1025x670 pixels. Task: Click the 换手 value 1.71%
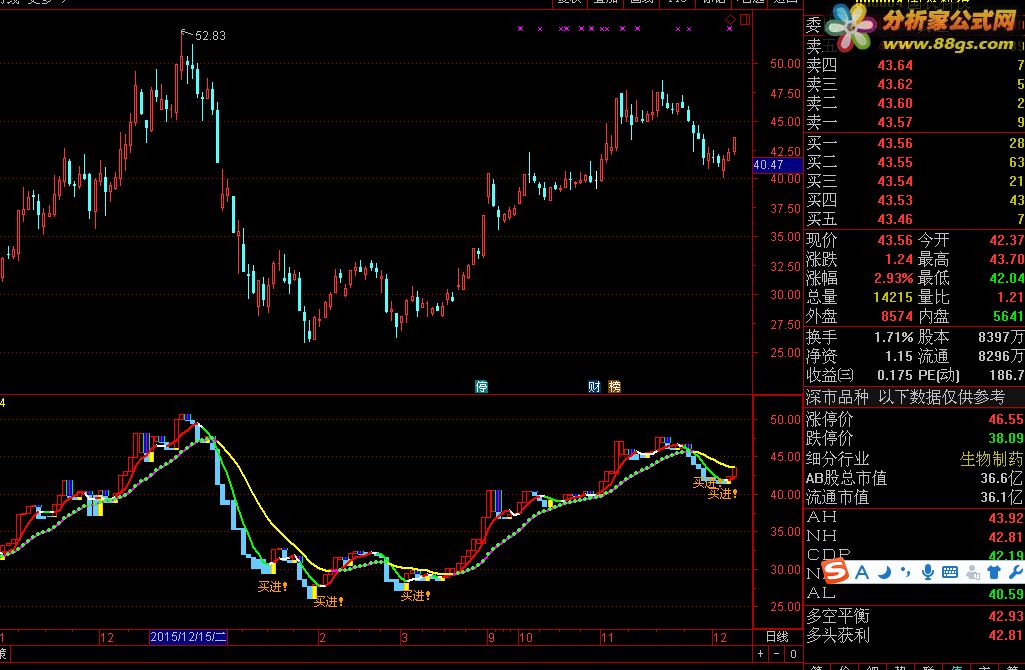[x=893, y=338]
